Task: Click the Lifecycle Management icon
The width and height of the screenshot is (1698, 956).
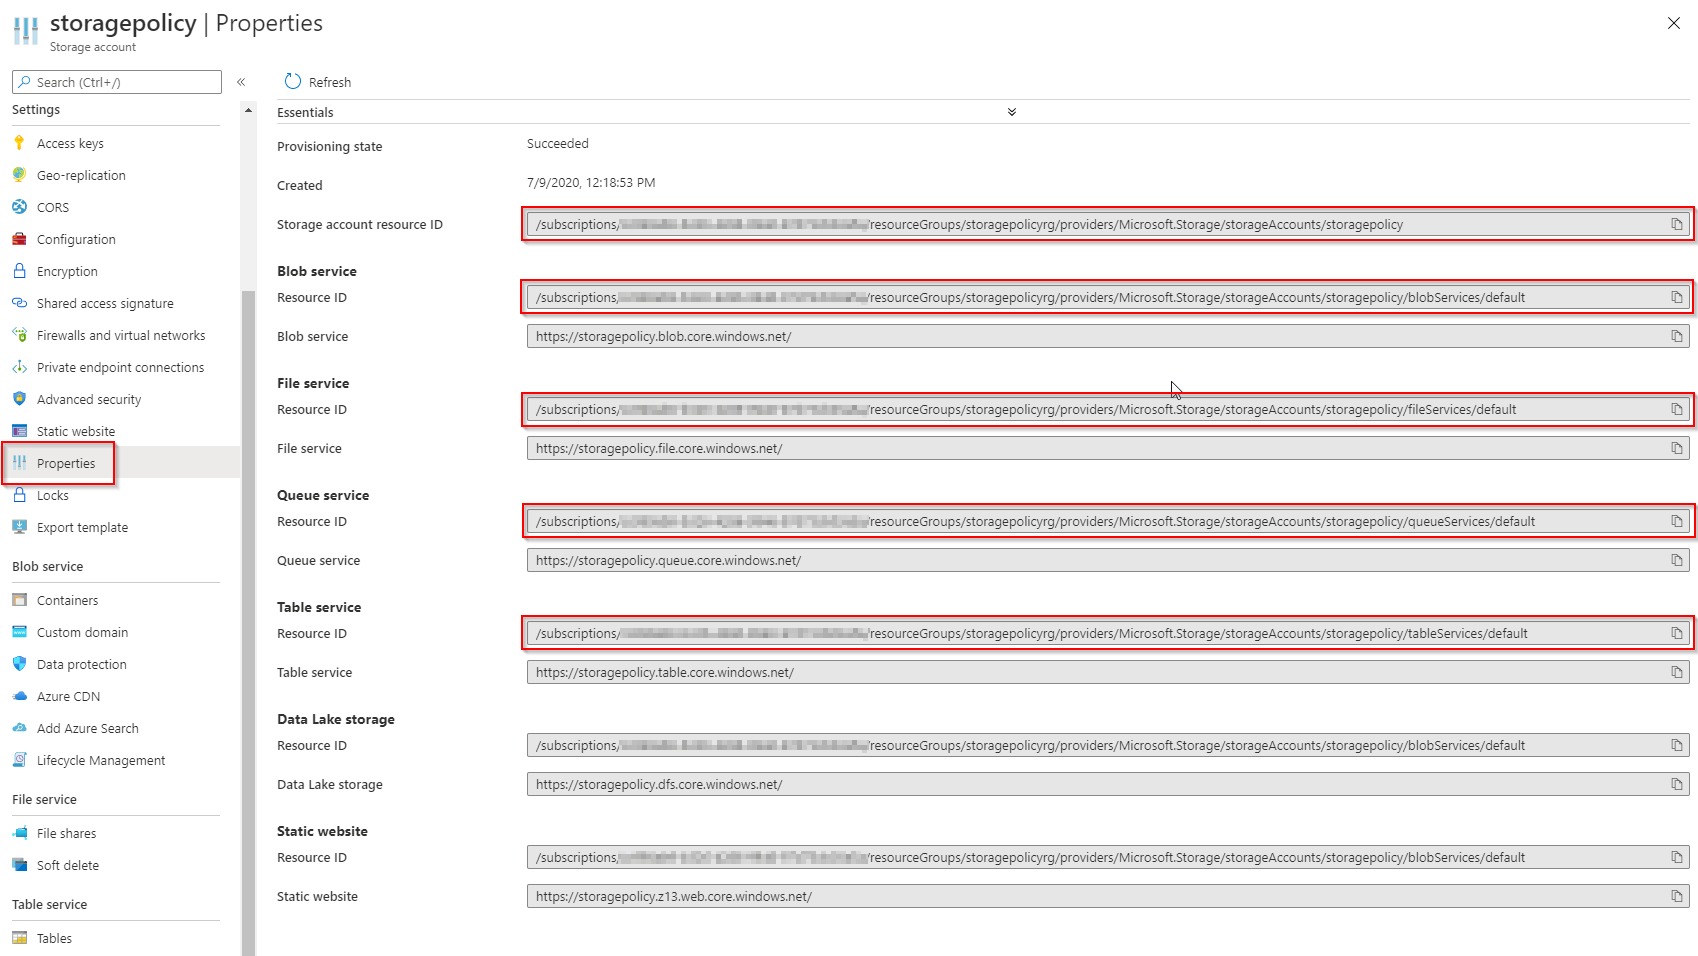Action: (x=19, y=760)
